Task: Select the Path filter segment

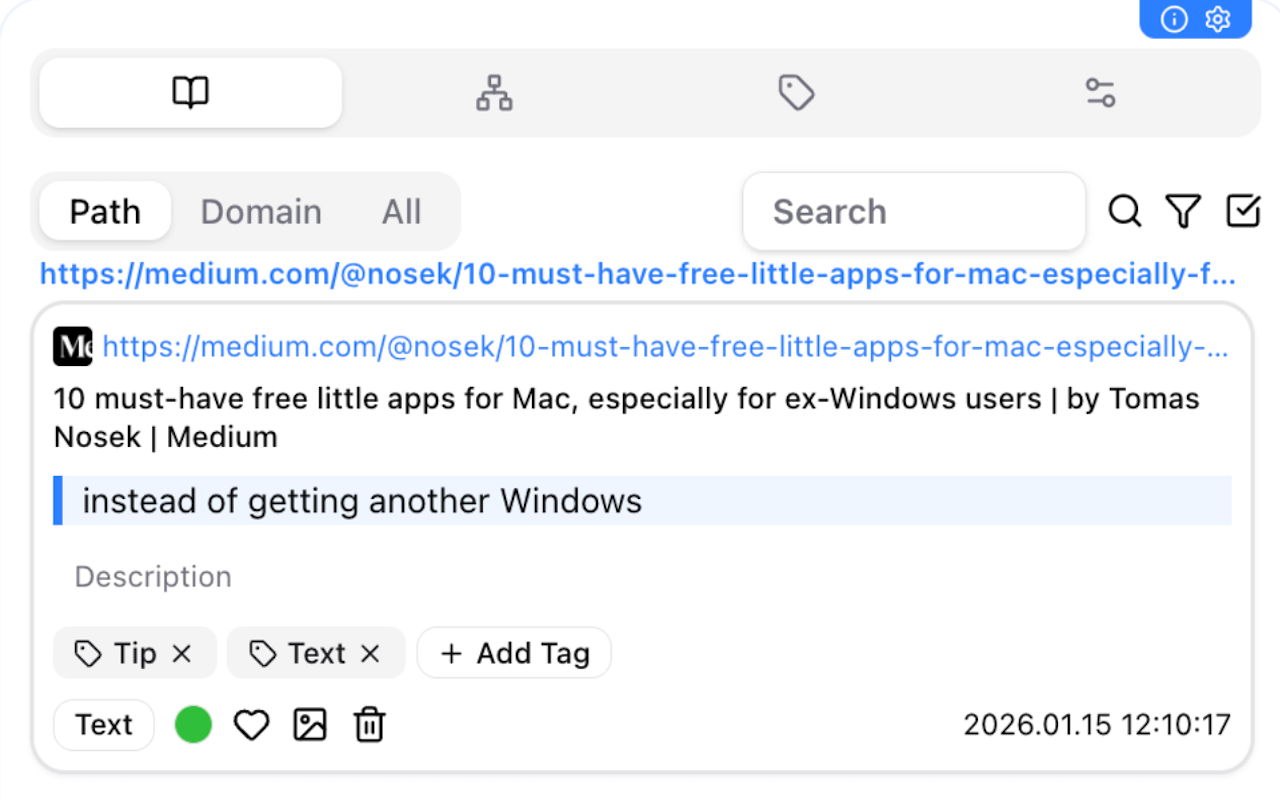Action: [x=105, y=211]
